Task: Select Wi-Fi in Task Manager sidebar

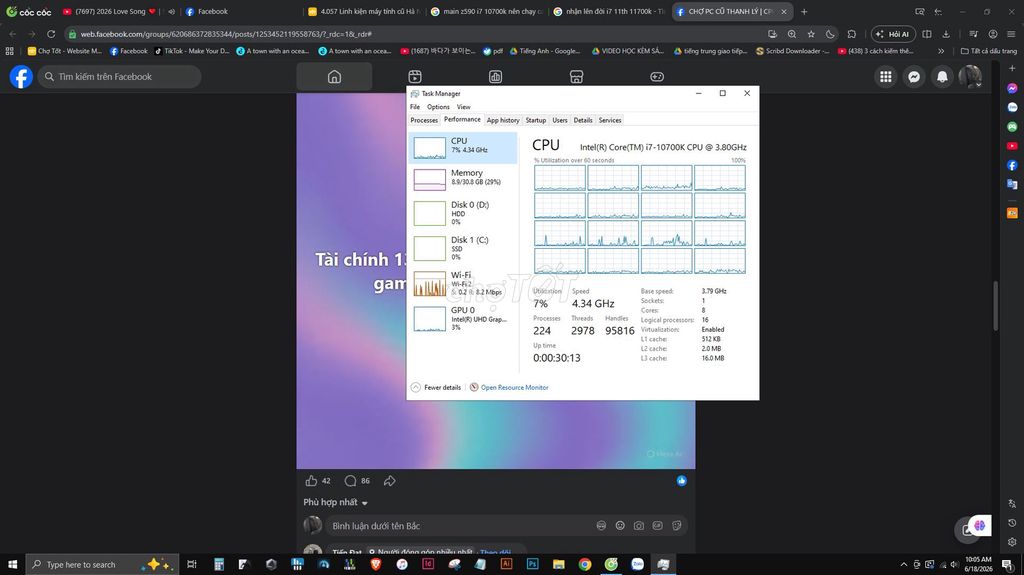Action: pos(463,284)
